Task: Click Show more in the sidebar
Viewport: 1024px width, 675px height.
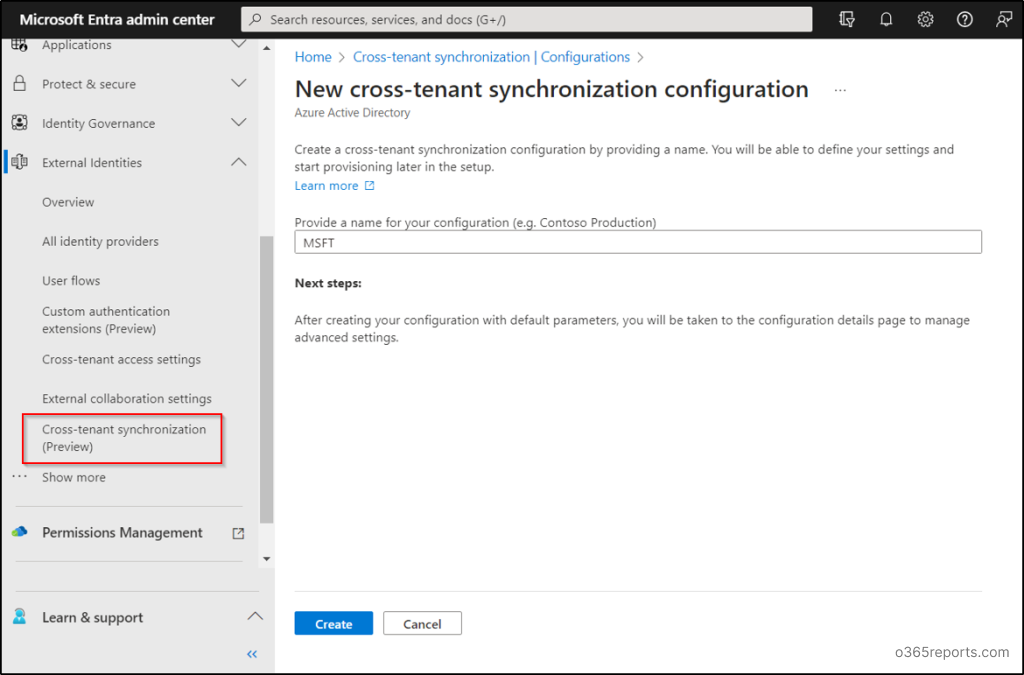Action: 73,477
